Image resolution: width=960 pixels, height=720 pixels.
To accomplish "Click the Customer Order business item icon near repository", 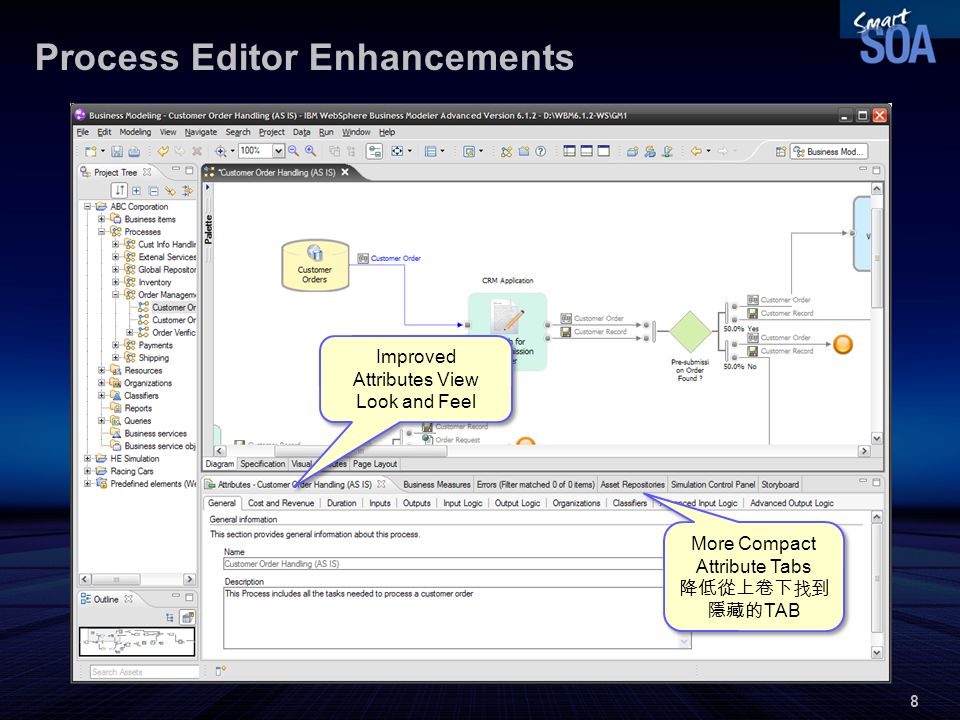I will pyautogui.click(x=363, y=258).
